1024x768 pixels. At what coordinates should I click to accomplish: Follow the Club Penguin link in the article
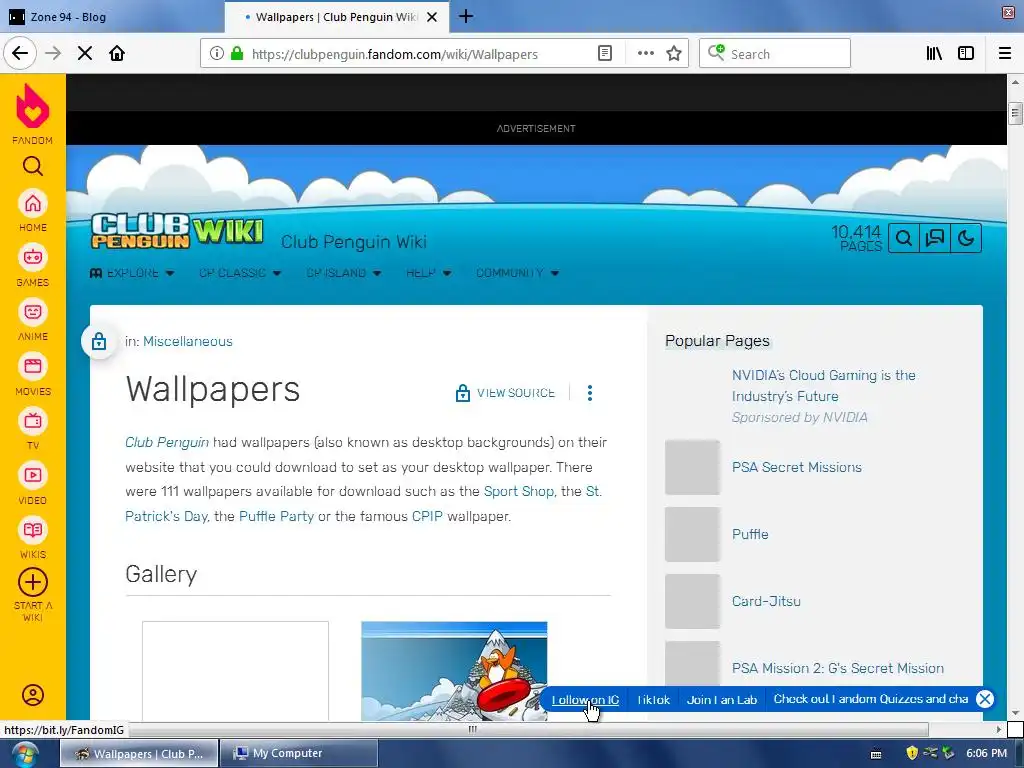pos(167,442)
